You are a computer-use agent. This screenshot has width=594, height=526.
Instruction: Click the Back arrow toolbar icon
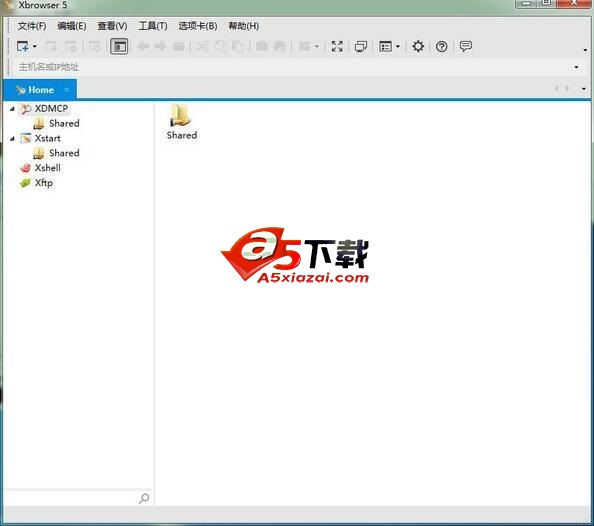click(x=143, y=46)
